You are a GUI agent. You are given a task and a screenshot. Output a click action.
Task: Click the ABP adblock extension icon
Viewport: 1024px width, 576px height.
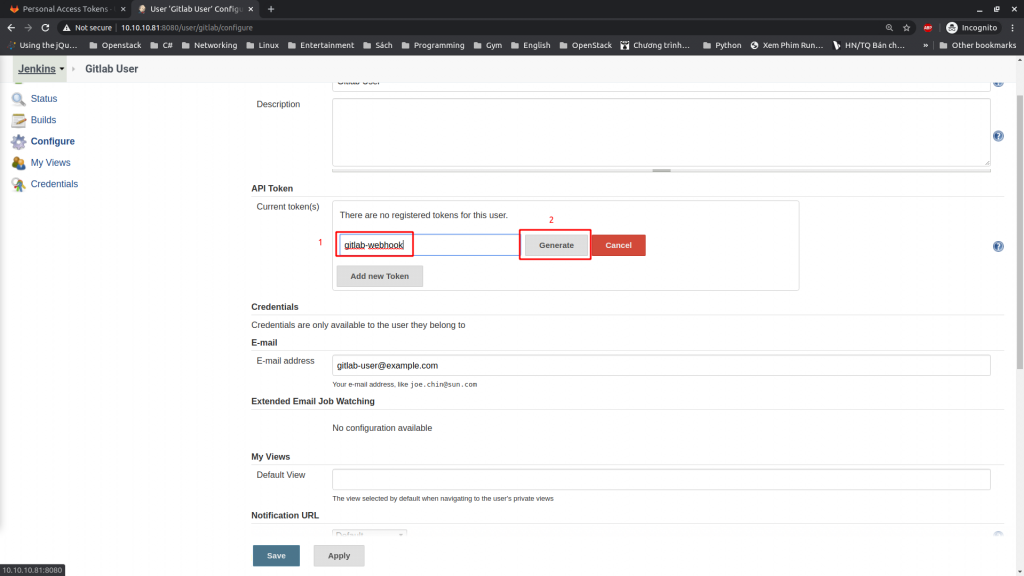click(927, 27)
